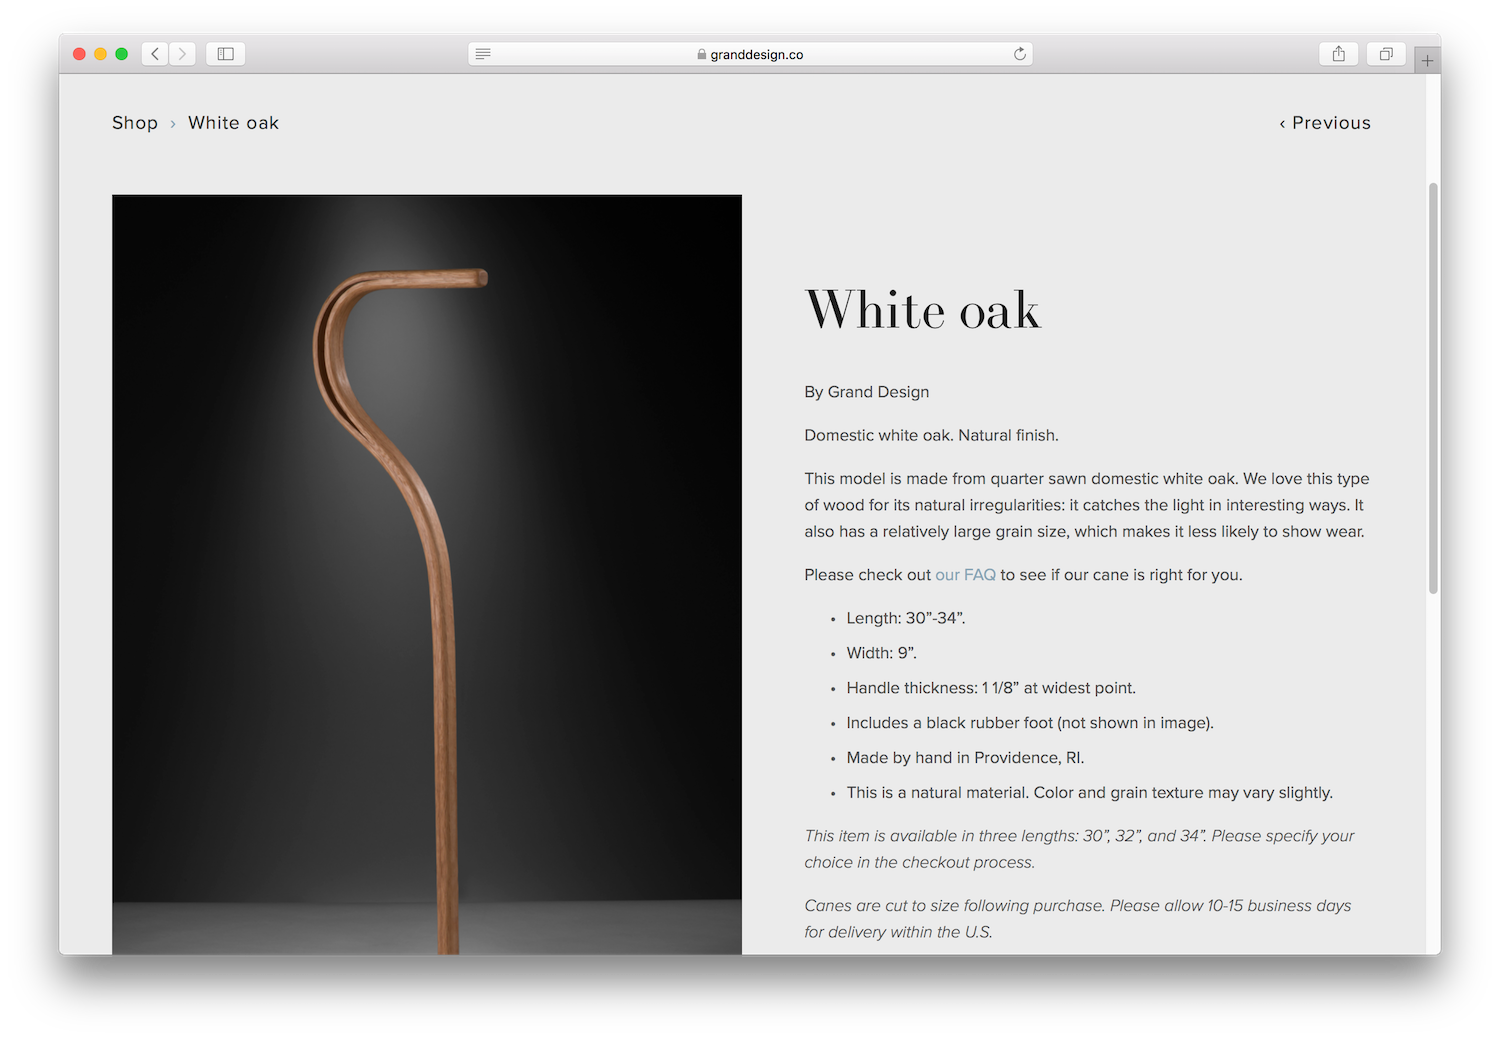
Task: Click the 'Handle thickness' bullet
Action: pos(991,688)
